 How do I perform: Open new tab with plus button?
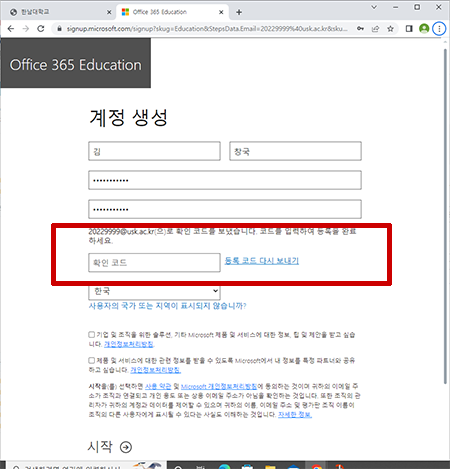(239, 12)
